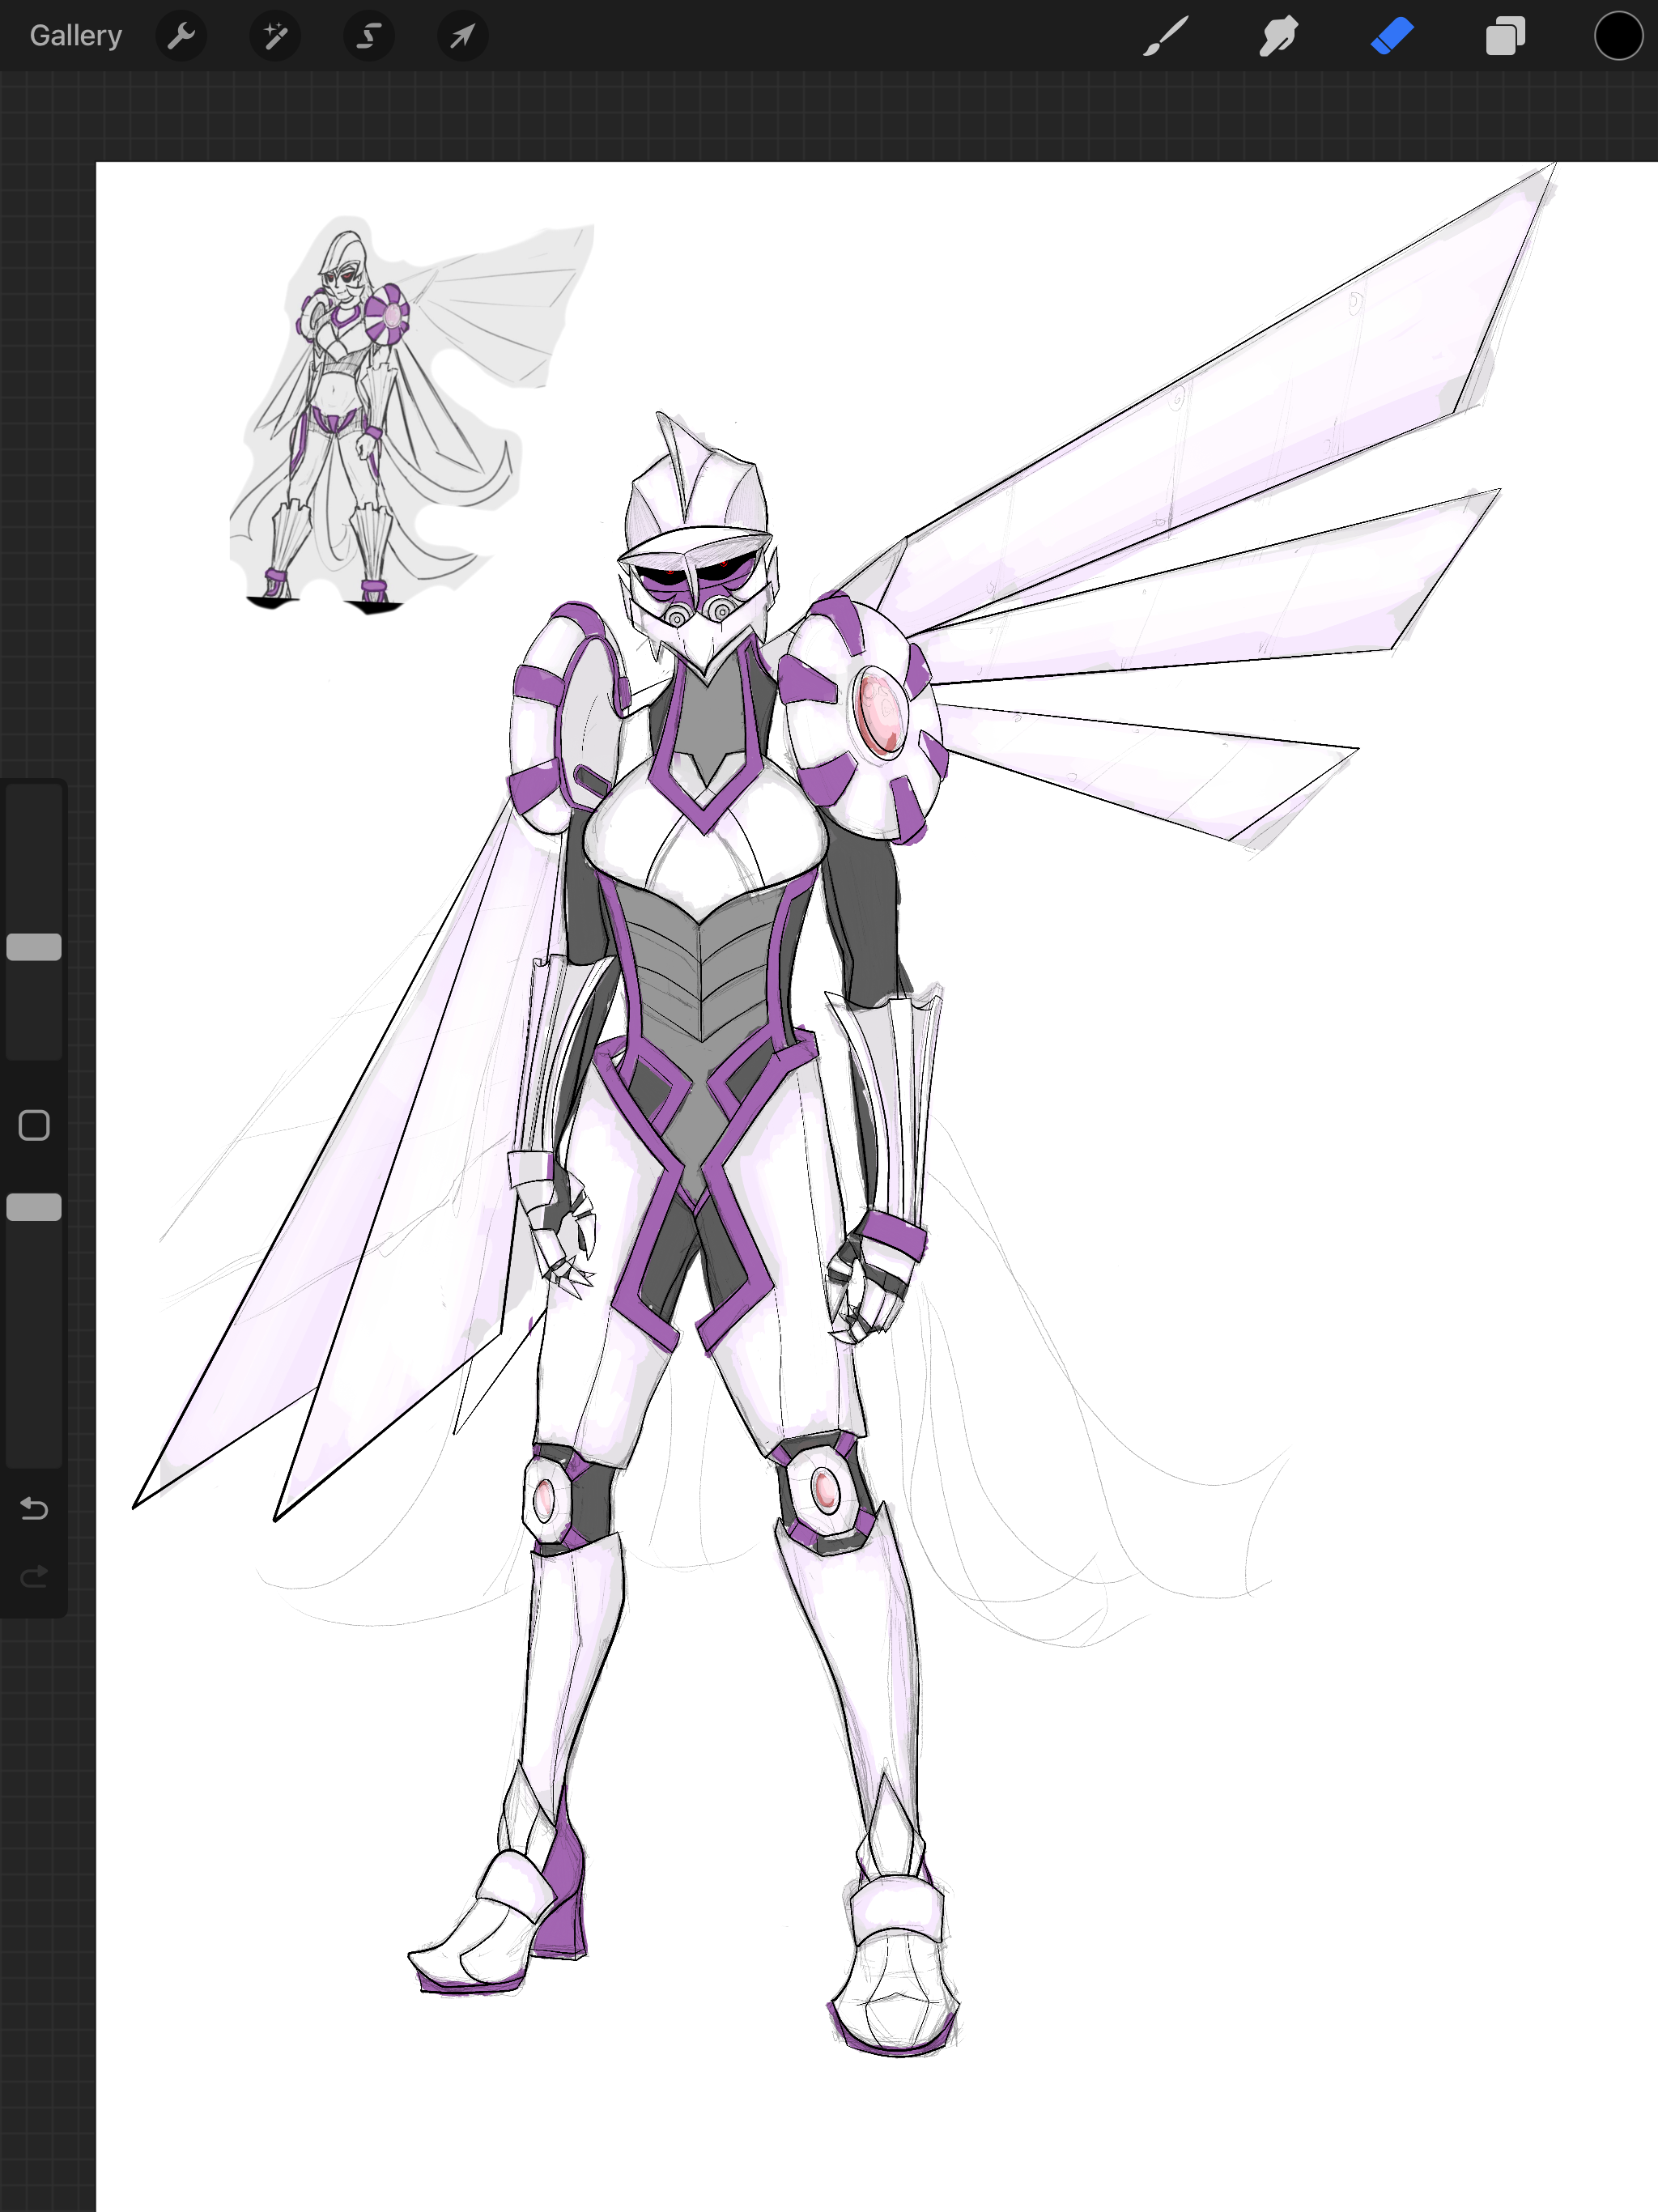Undo the last stroke
1658x2212 pixels.
(x=34, y=1508)
